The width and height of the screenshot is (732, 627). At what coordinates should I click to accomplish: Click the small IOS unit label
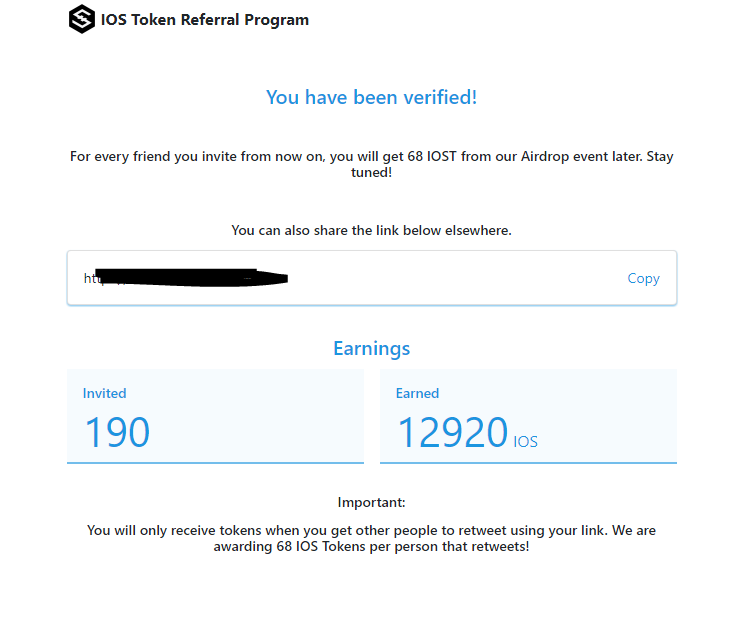pyautogui.click(x=526, y=441)
